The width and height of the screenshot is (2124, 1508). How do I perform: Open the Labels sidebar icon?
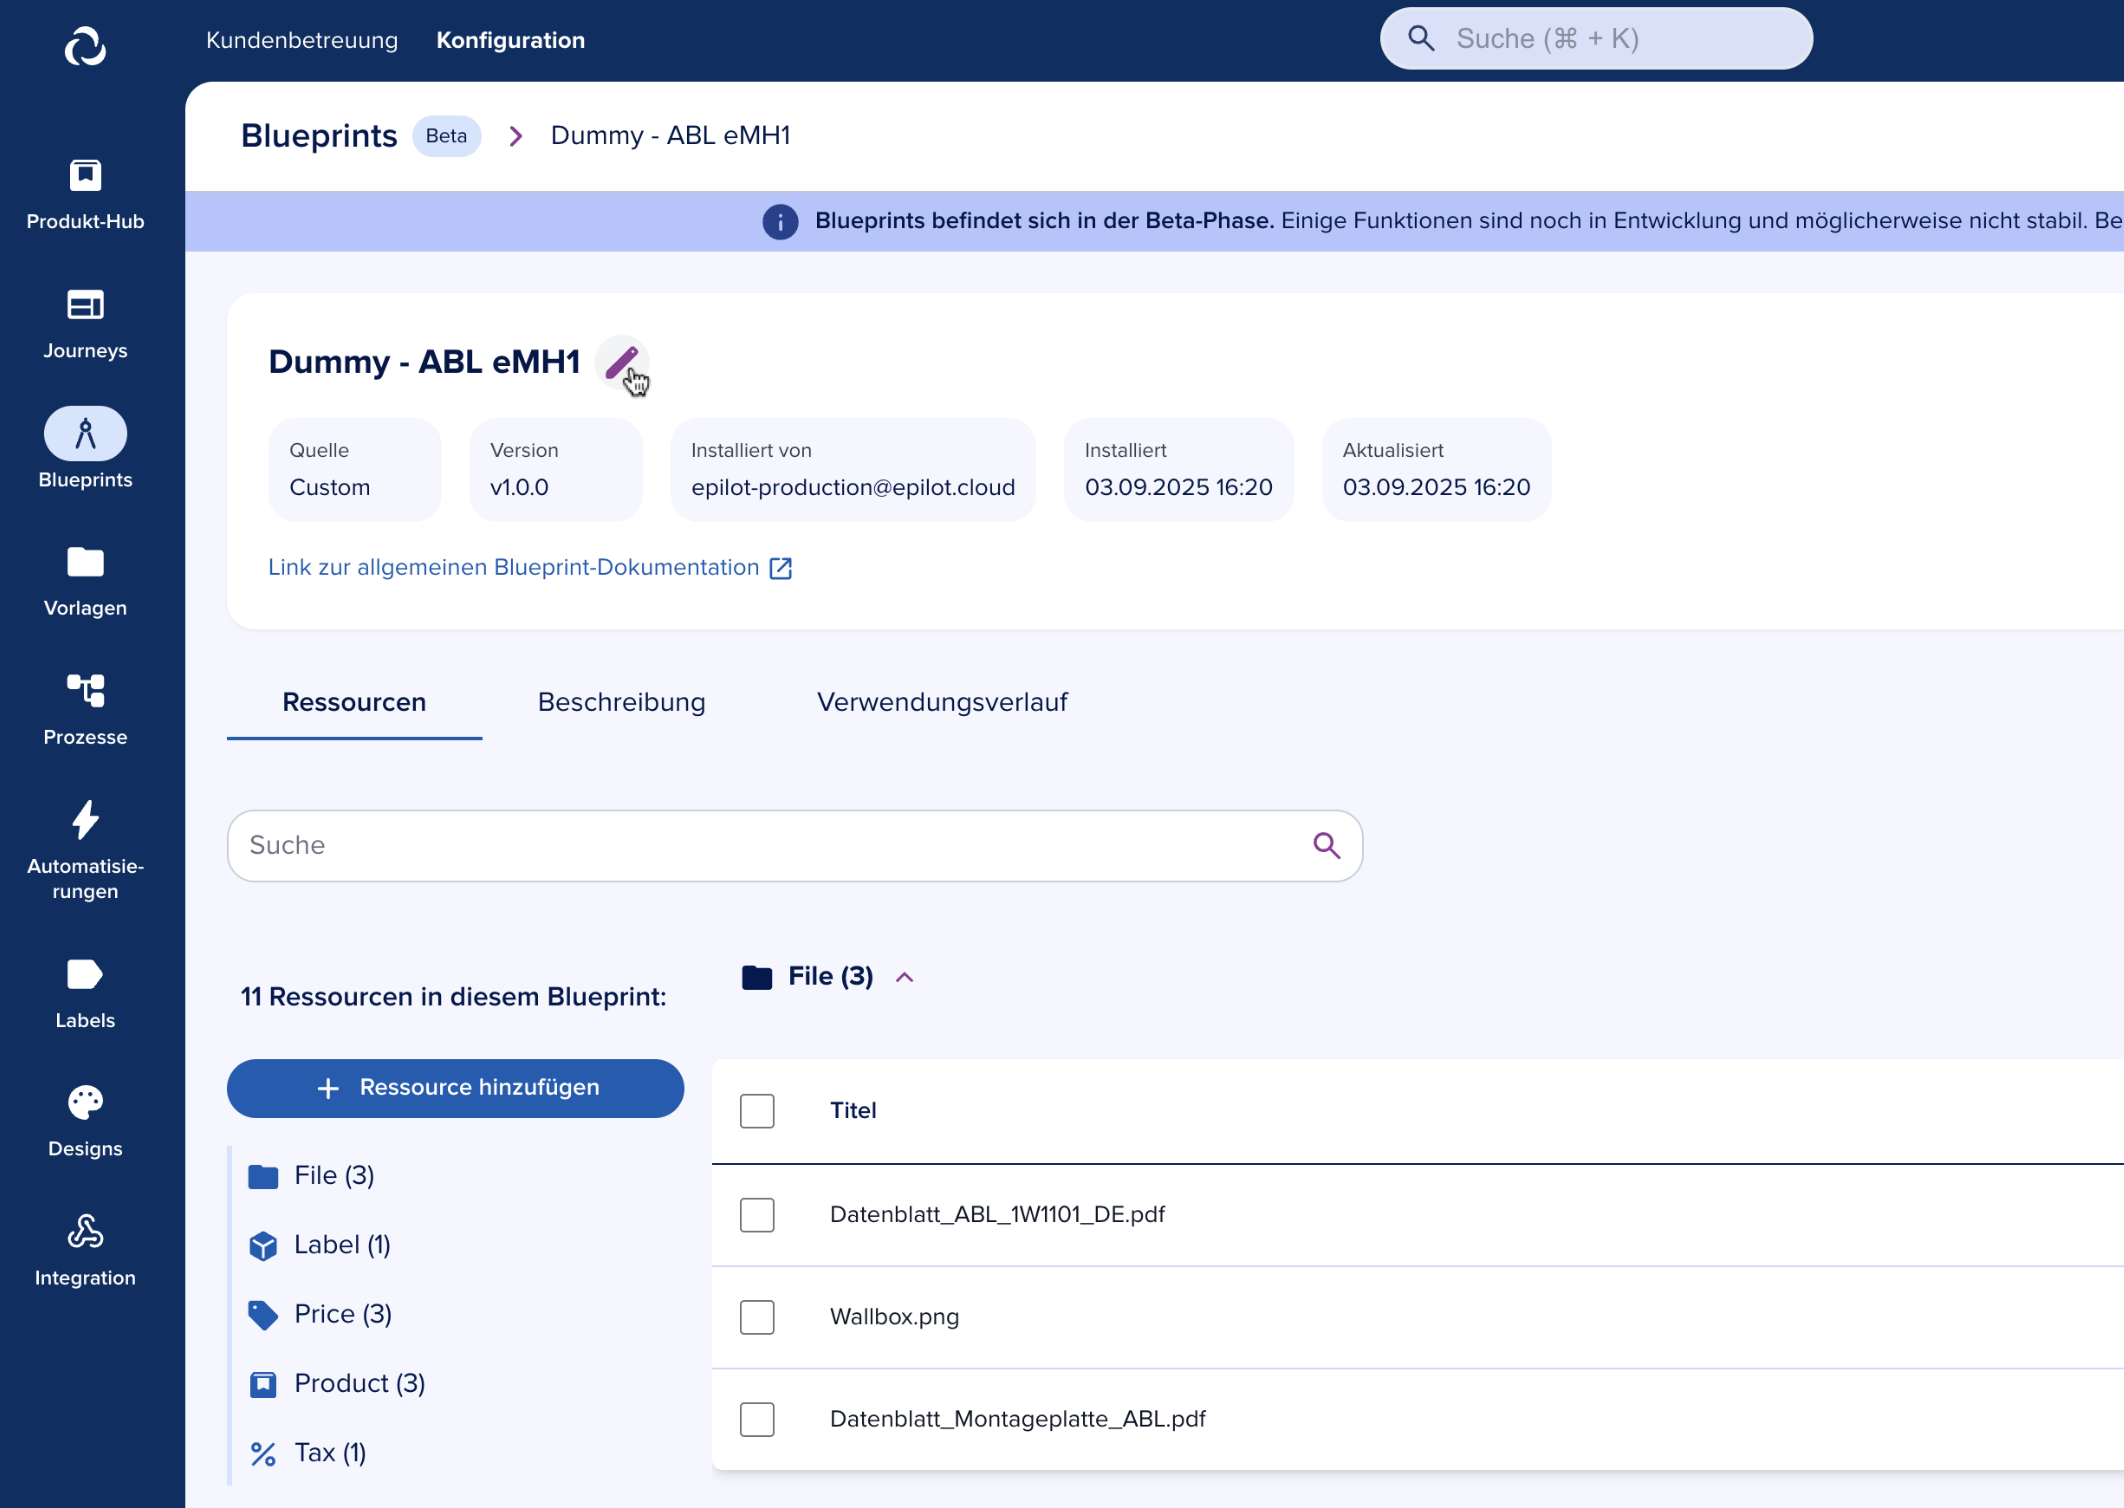pyautogui.click(x=85, y=975)
